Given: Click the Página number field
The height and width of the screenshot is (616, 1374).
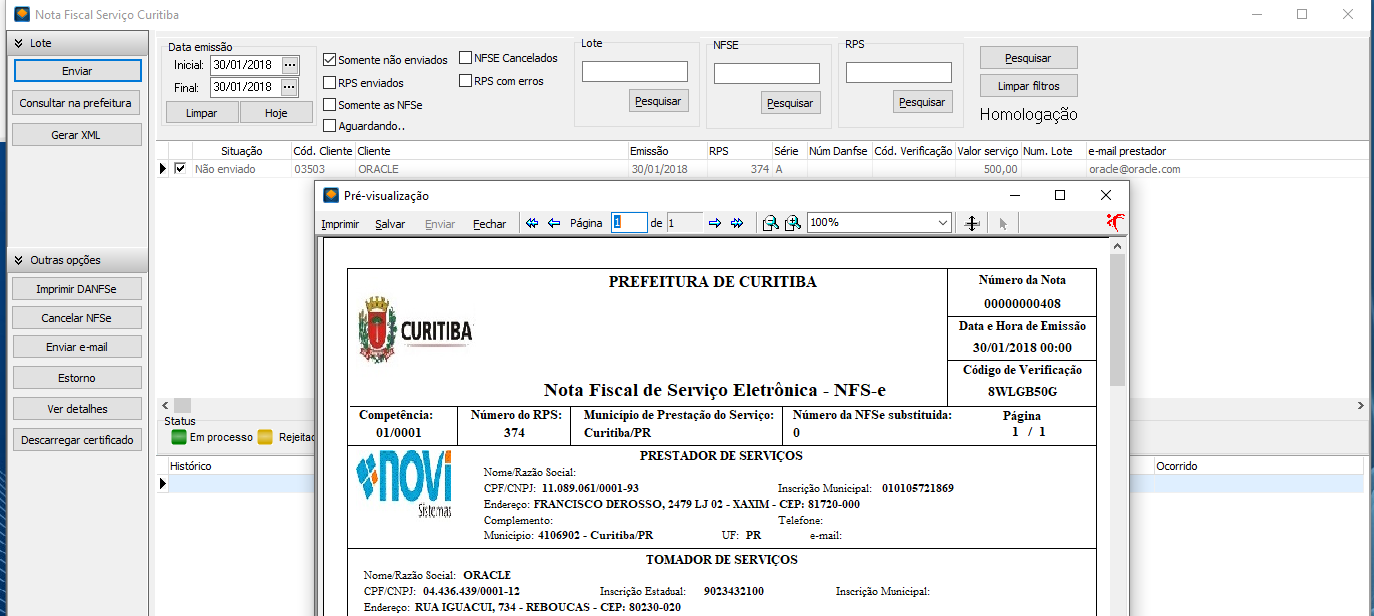Looking at the screenshot, I should (x=629, y=223).
